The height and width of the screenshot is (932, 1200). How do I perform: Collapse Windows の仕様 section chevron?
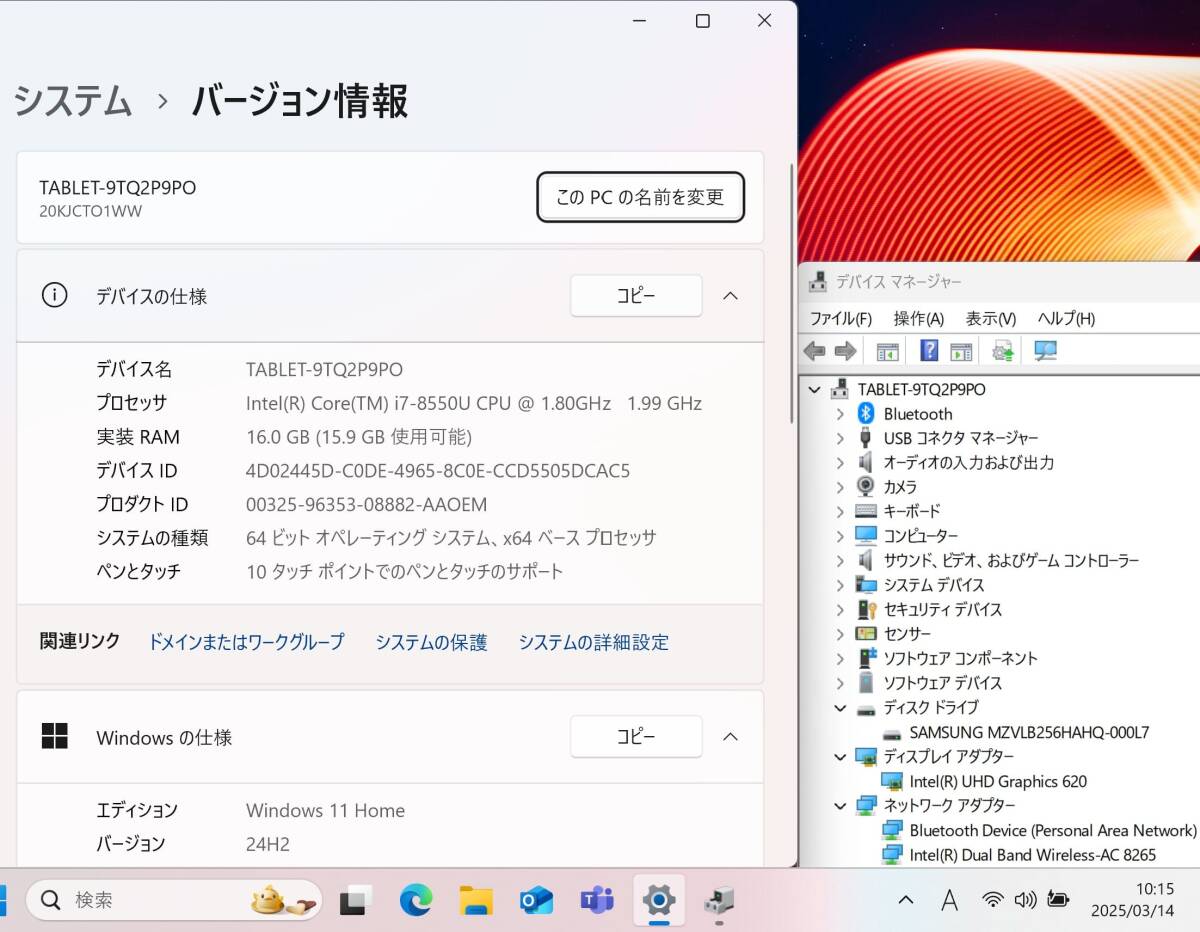[730, 737]
